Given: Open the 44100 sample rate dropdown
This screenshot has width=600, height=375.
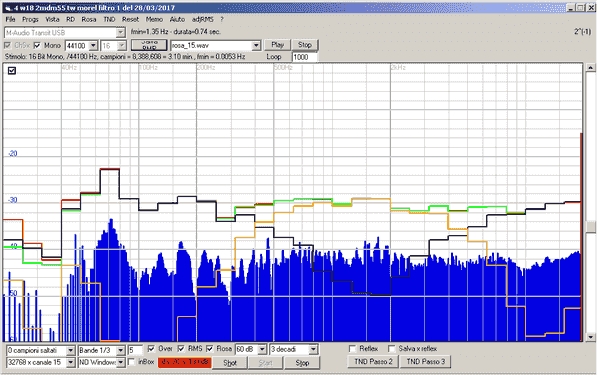Looking at the screenshot, I should click(x=93, y=46).
